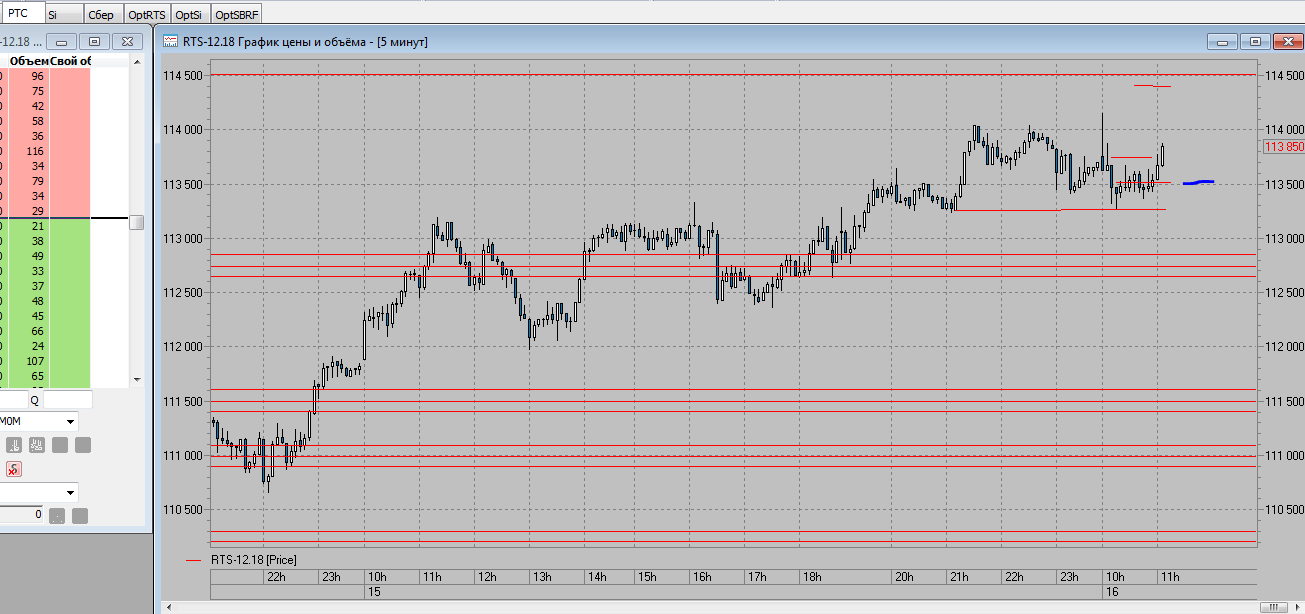Click the 18h time axis label
The image size is (1305, 614).
(811, 577)
